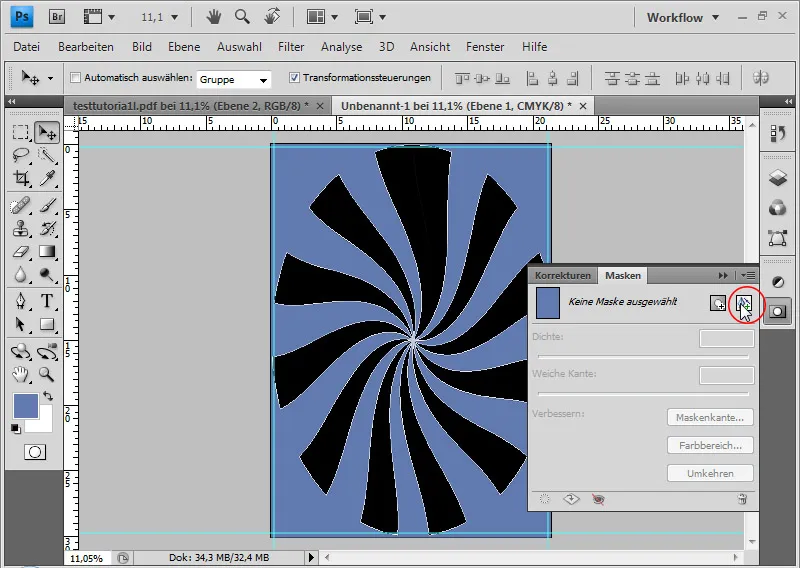Open the Layers panel icon in dock
The width and height of the screenshot is (800, 568).
(777, 178)
